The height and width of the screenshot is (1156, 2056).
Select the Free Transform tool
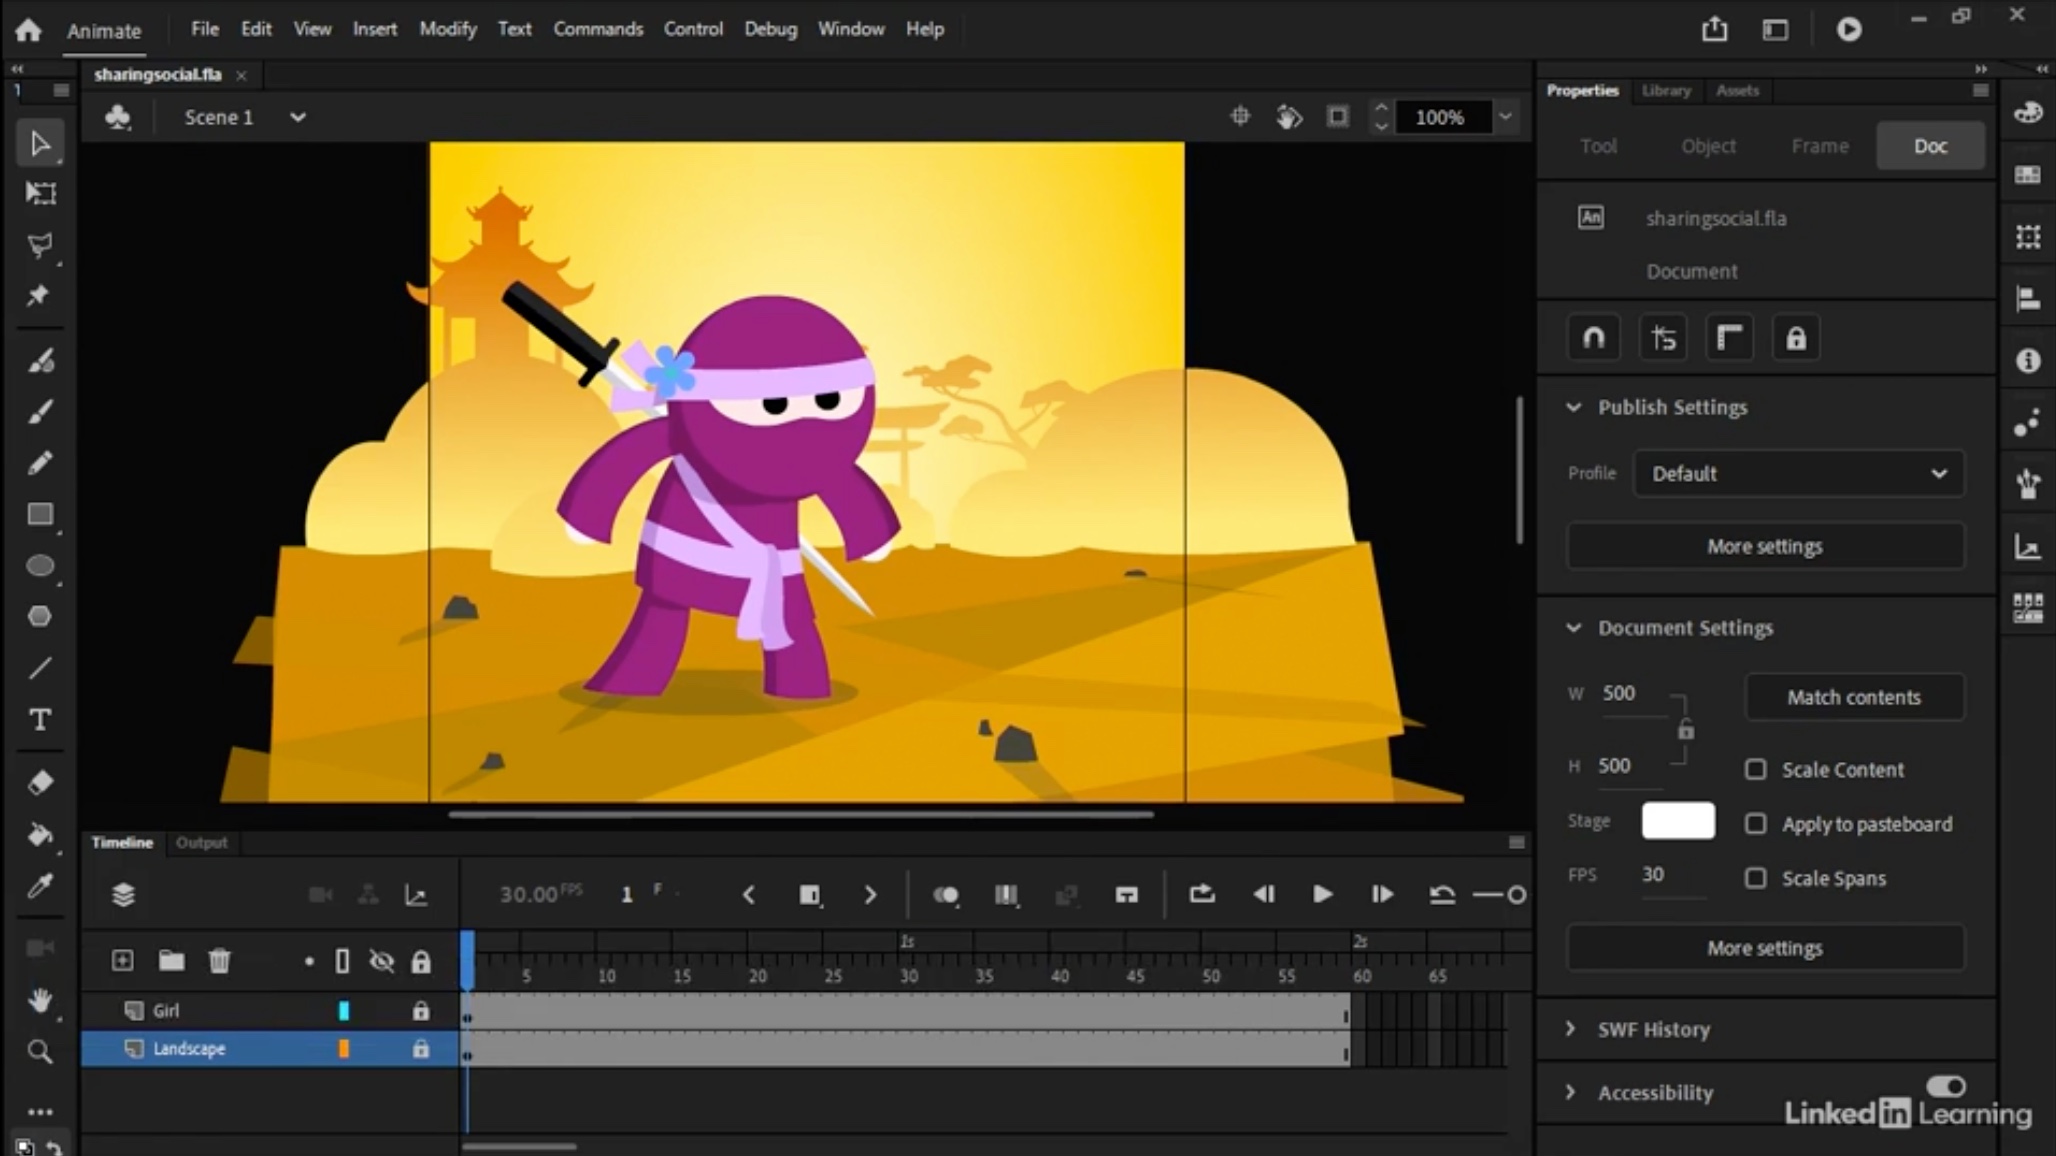[38, 192]
